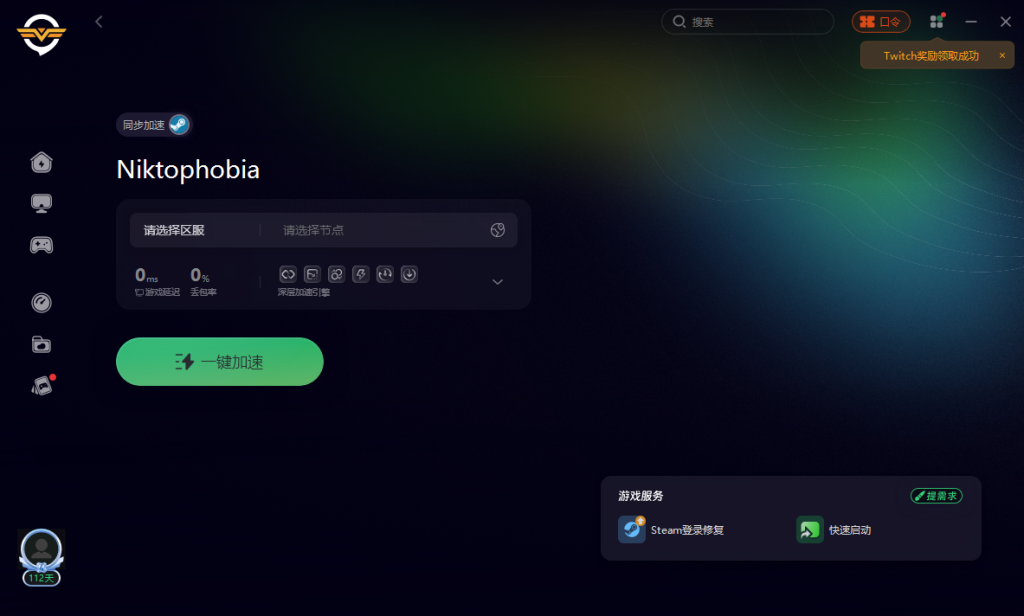Open the 请选择区服 server region selector
Screen dimensions: 1024x616
174,230
